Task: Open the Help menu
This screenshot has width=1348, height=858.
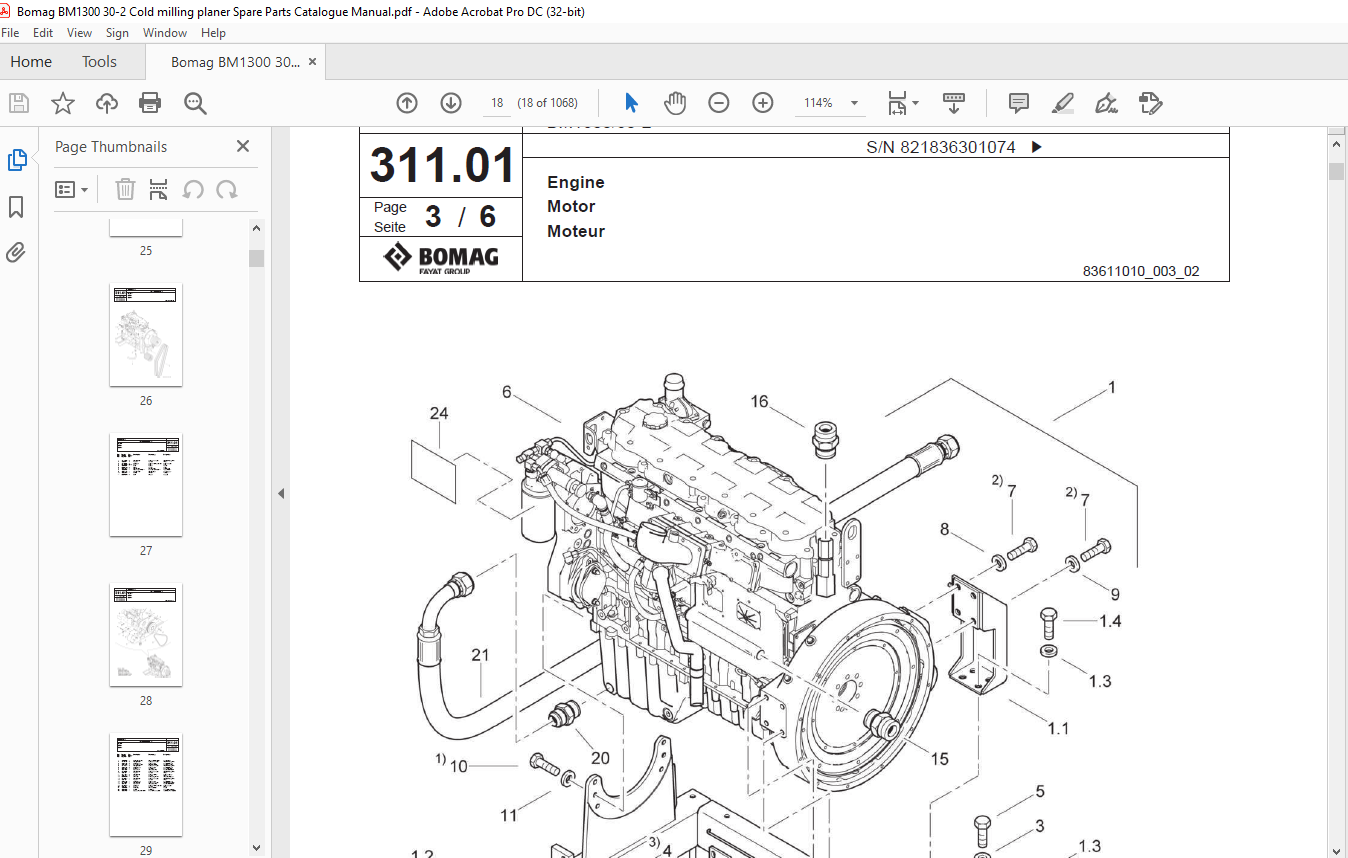Action: click(x=214, y=33)
